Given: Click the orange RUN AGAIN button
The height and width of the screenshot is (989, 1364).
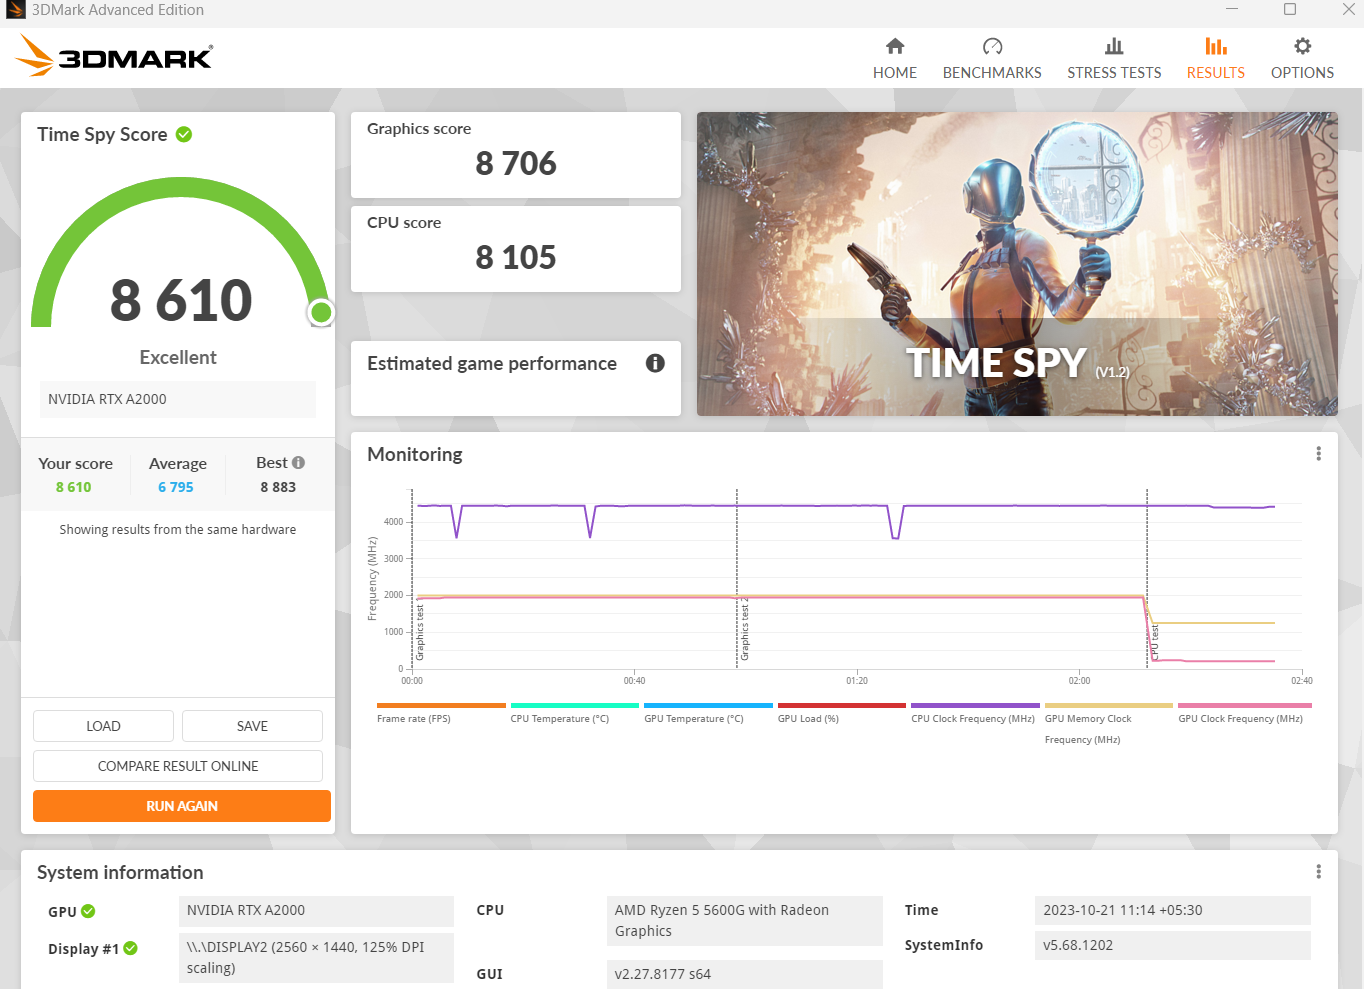Looking at the screenshot, I should (182, 806).
